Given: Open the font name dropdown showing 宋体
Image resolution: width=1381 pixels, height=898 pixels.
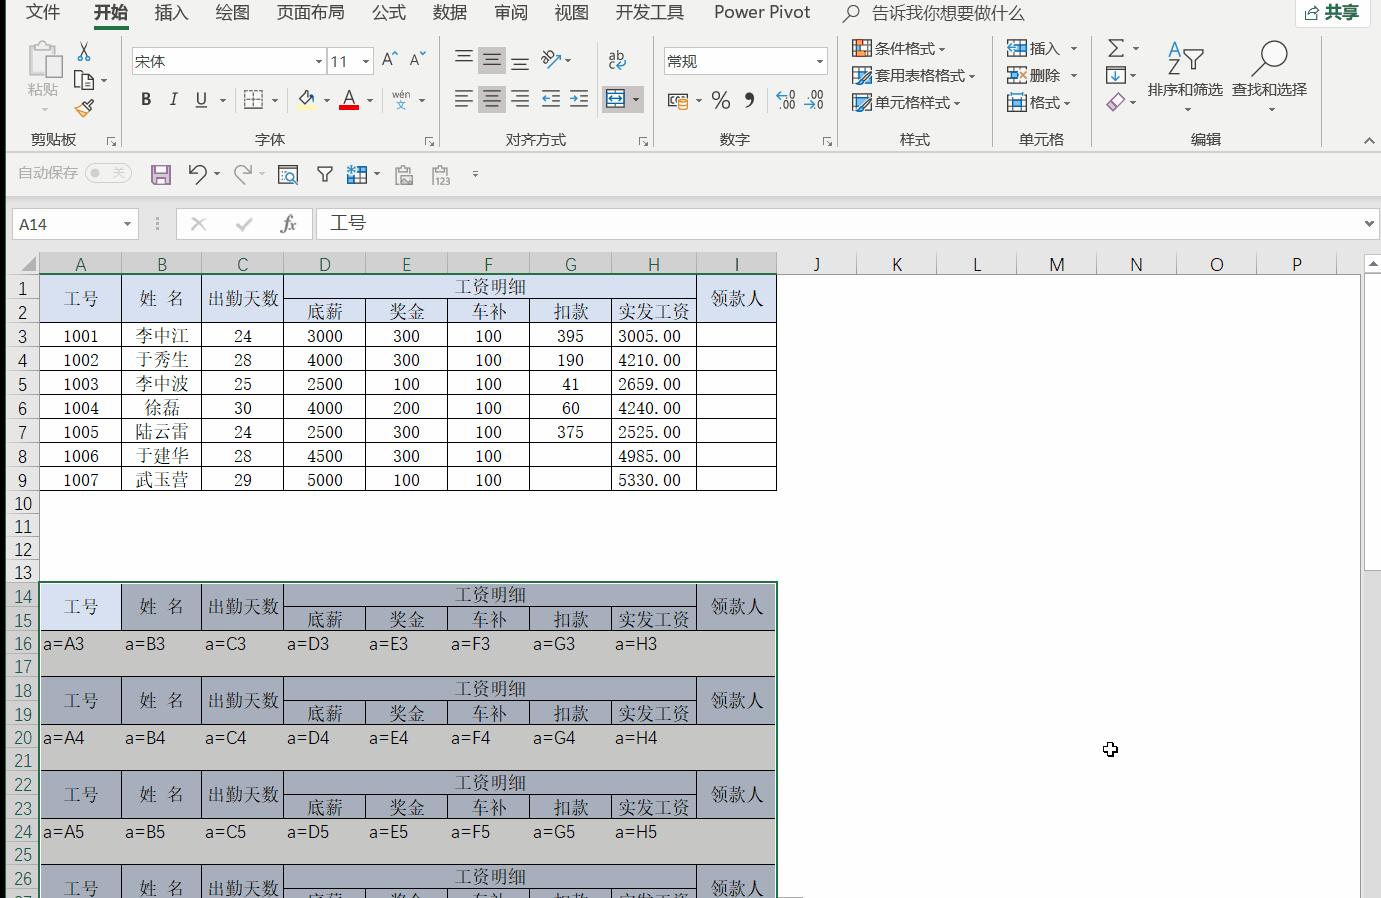Looking at the screenshot, I should [319, 61].
